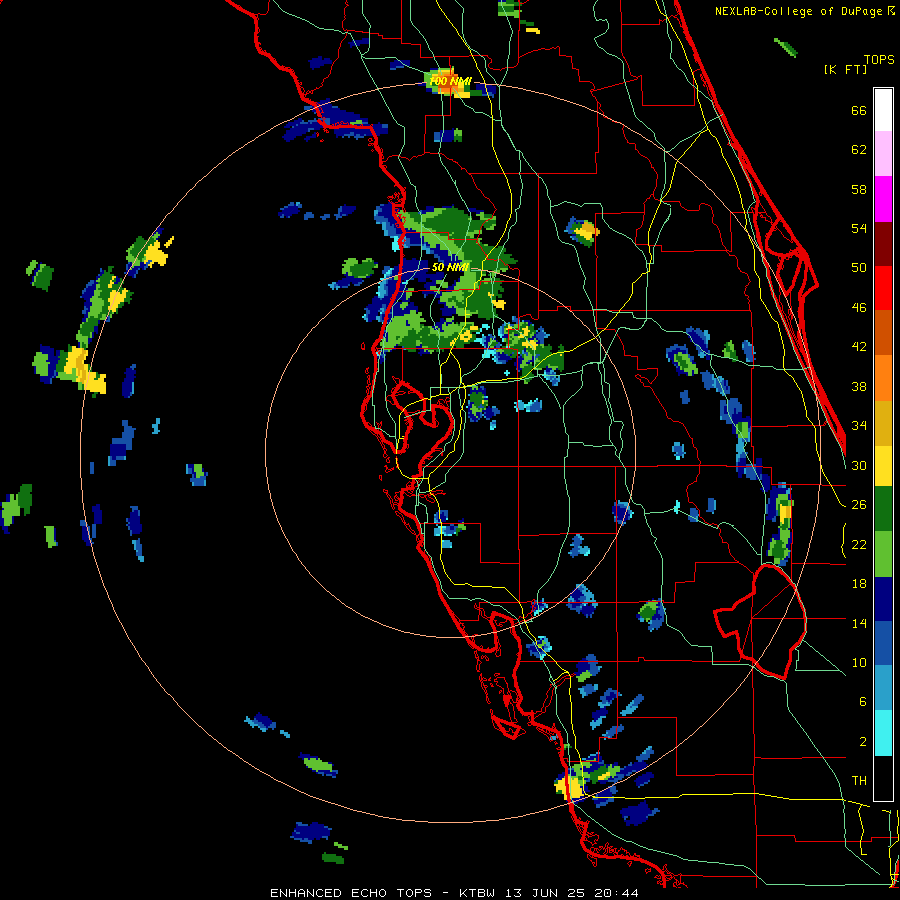Click the '10' legend value

coord(859,663)
